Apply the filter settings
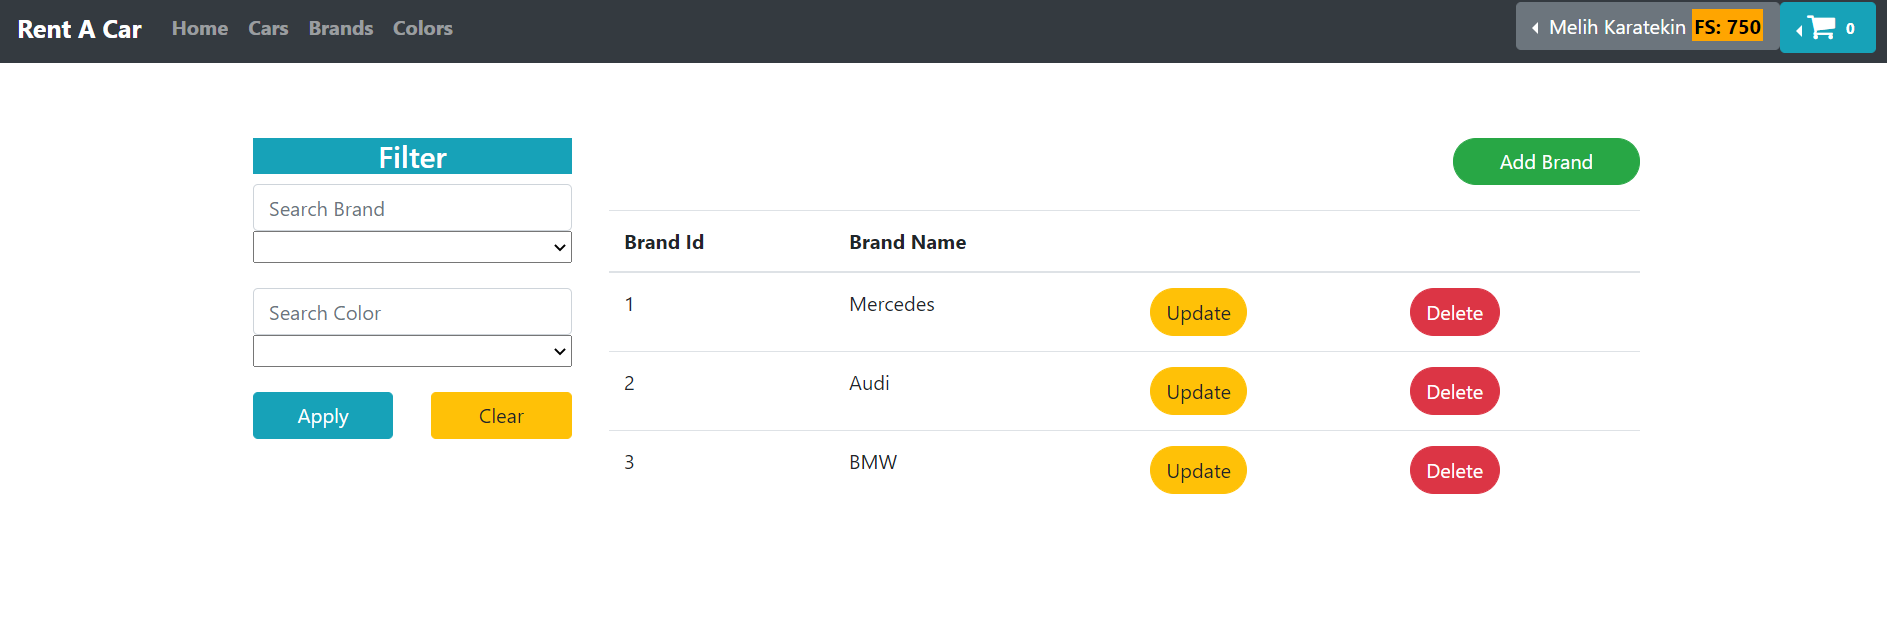Screen dimensions: 1887x626 tap(322, 416)
